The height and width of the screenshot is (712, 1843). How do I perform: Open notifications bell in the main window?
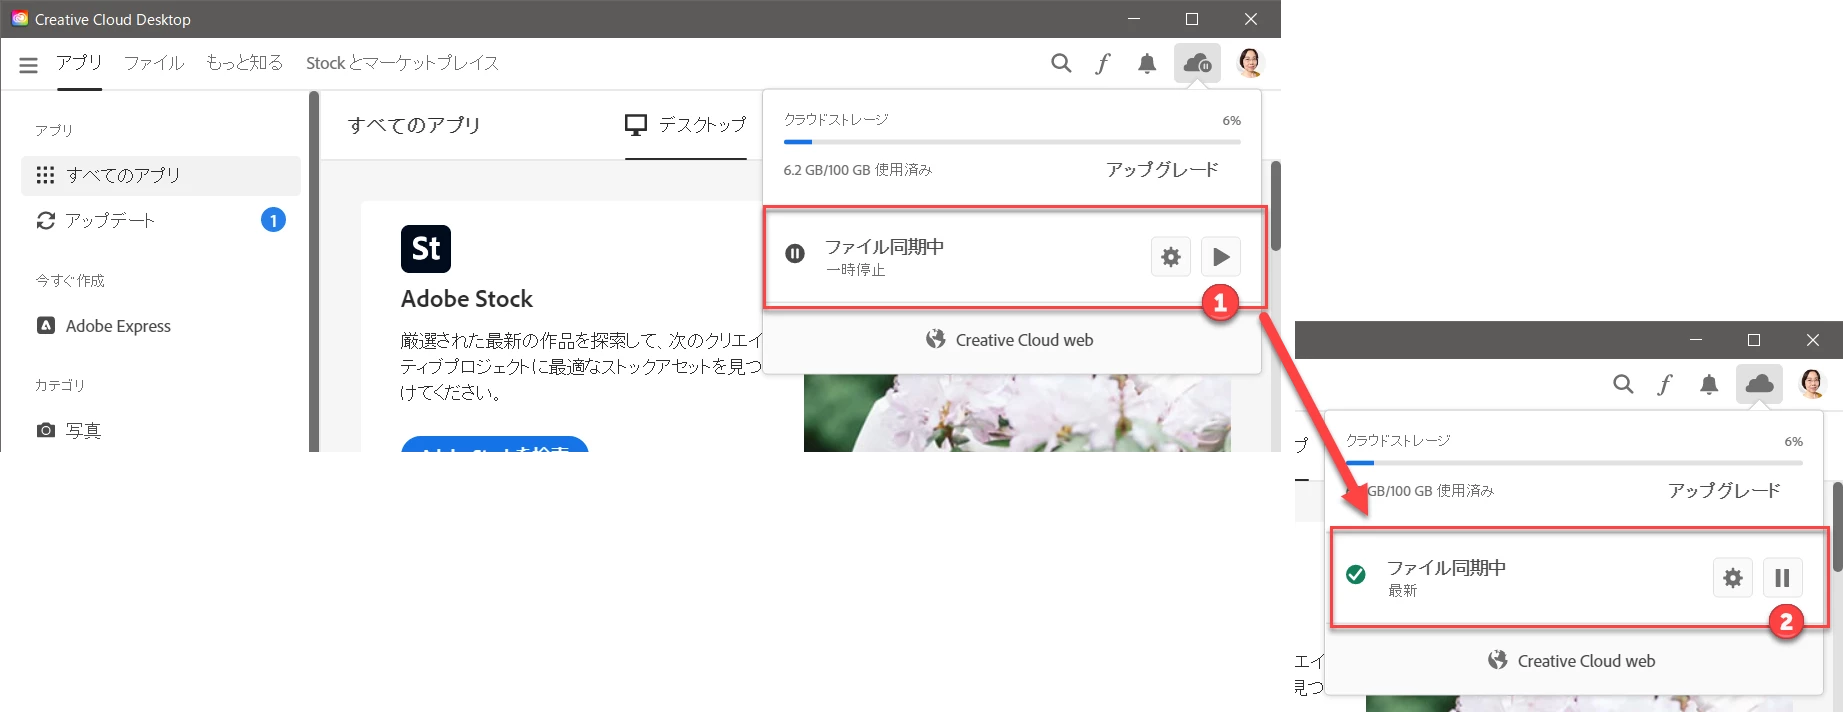tap(1147, 64)
